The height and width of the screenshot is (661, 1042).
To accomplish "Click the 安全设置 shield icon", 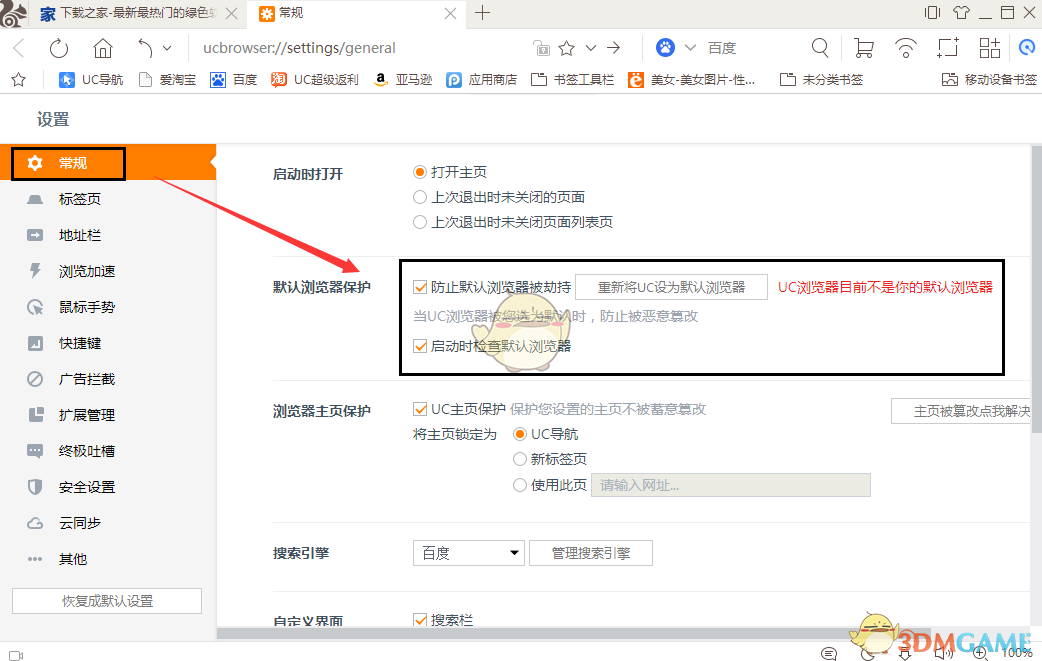I will [34, 487].
